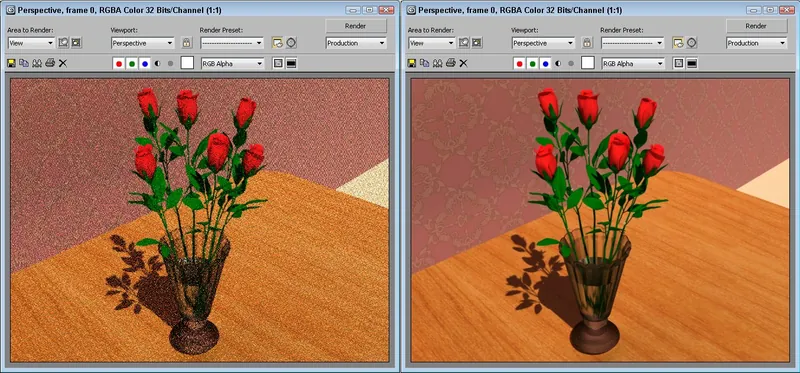800x373 pixels.
Task: Enable monochrome display in right render window
Action: click(571, 63)
